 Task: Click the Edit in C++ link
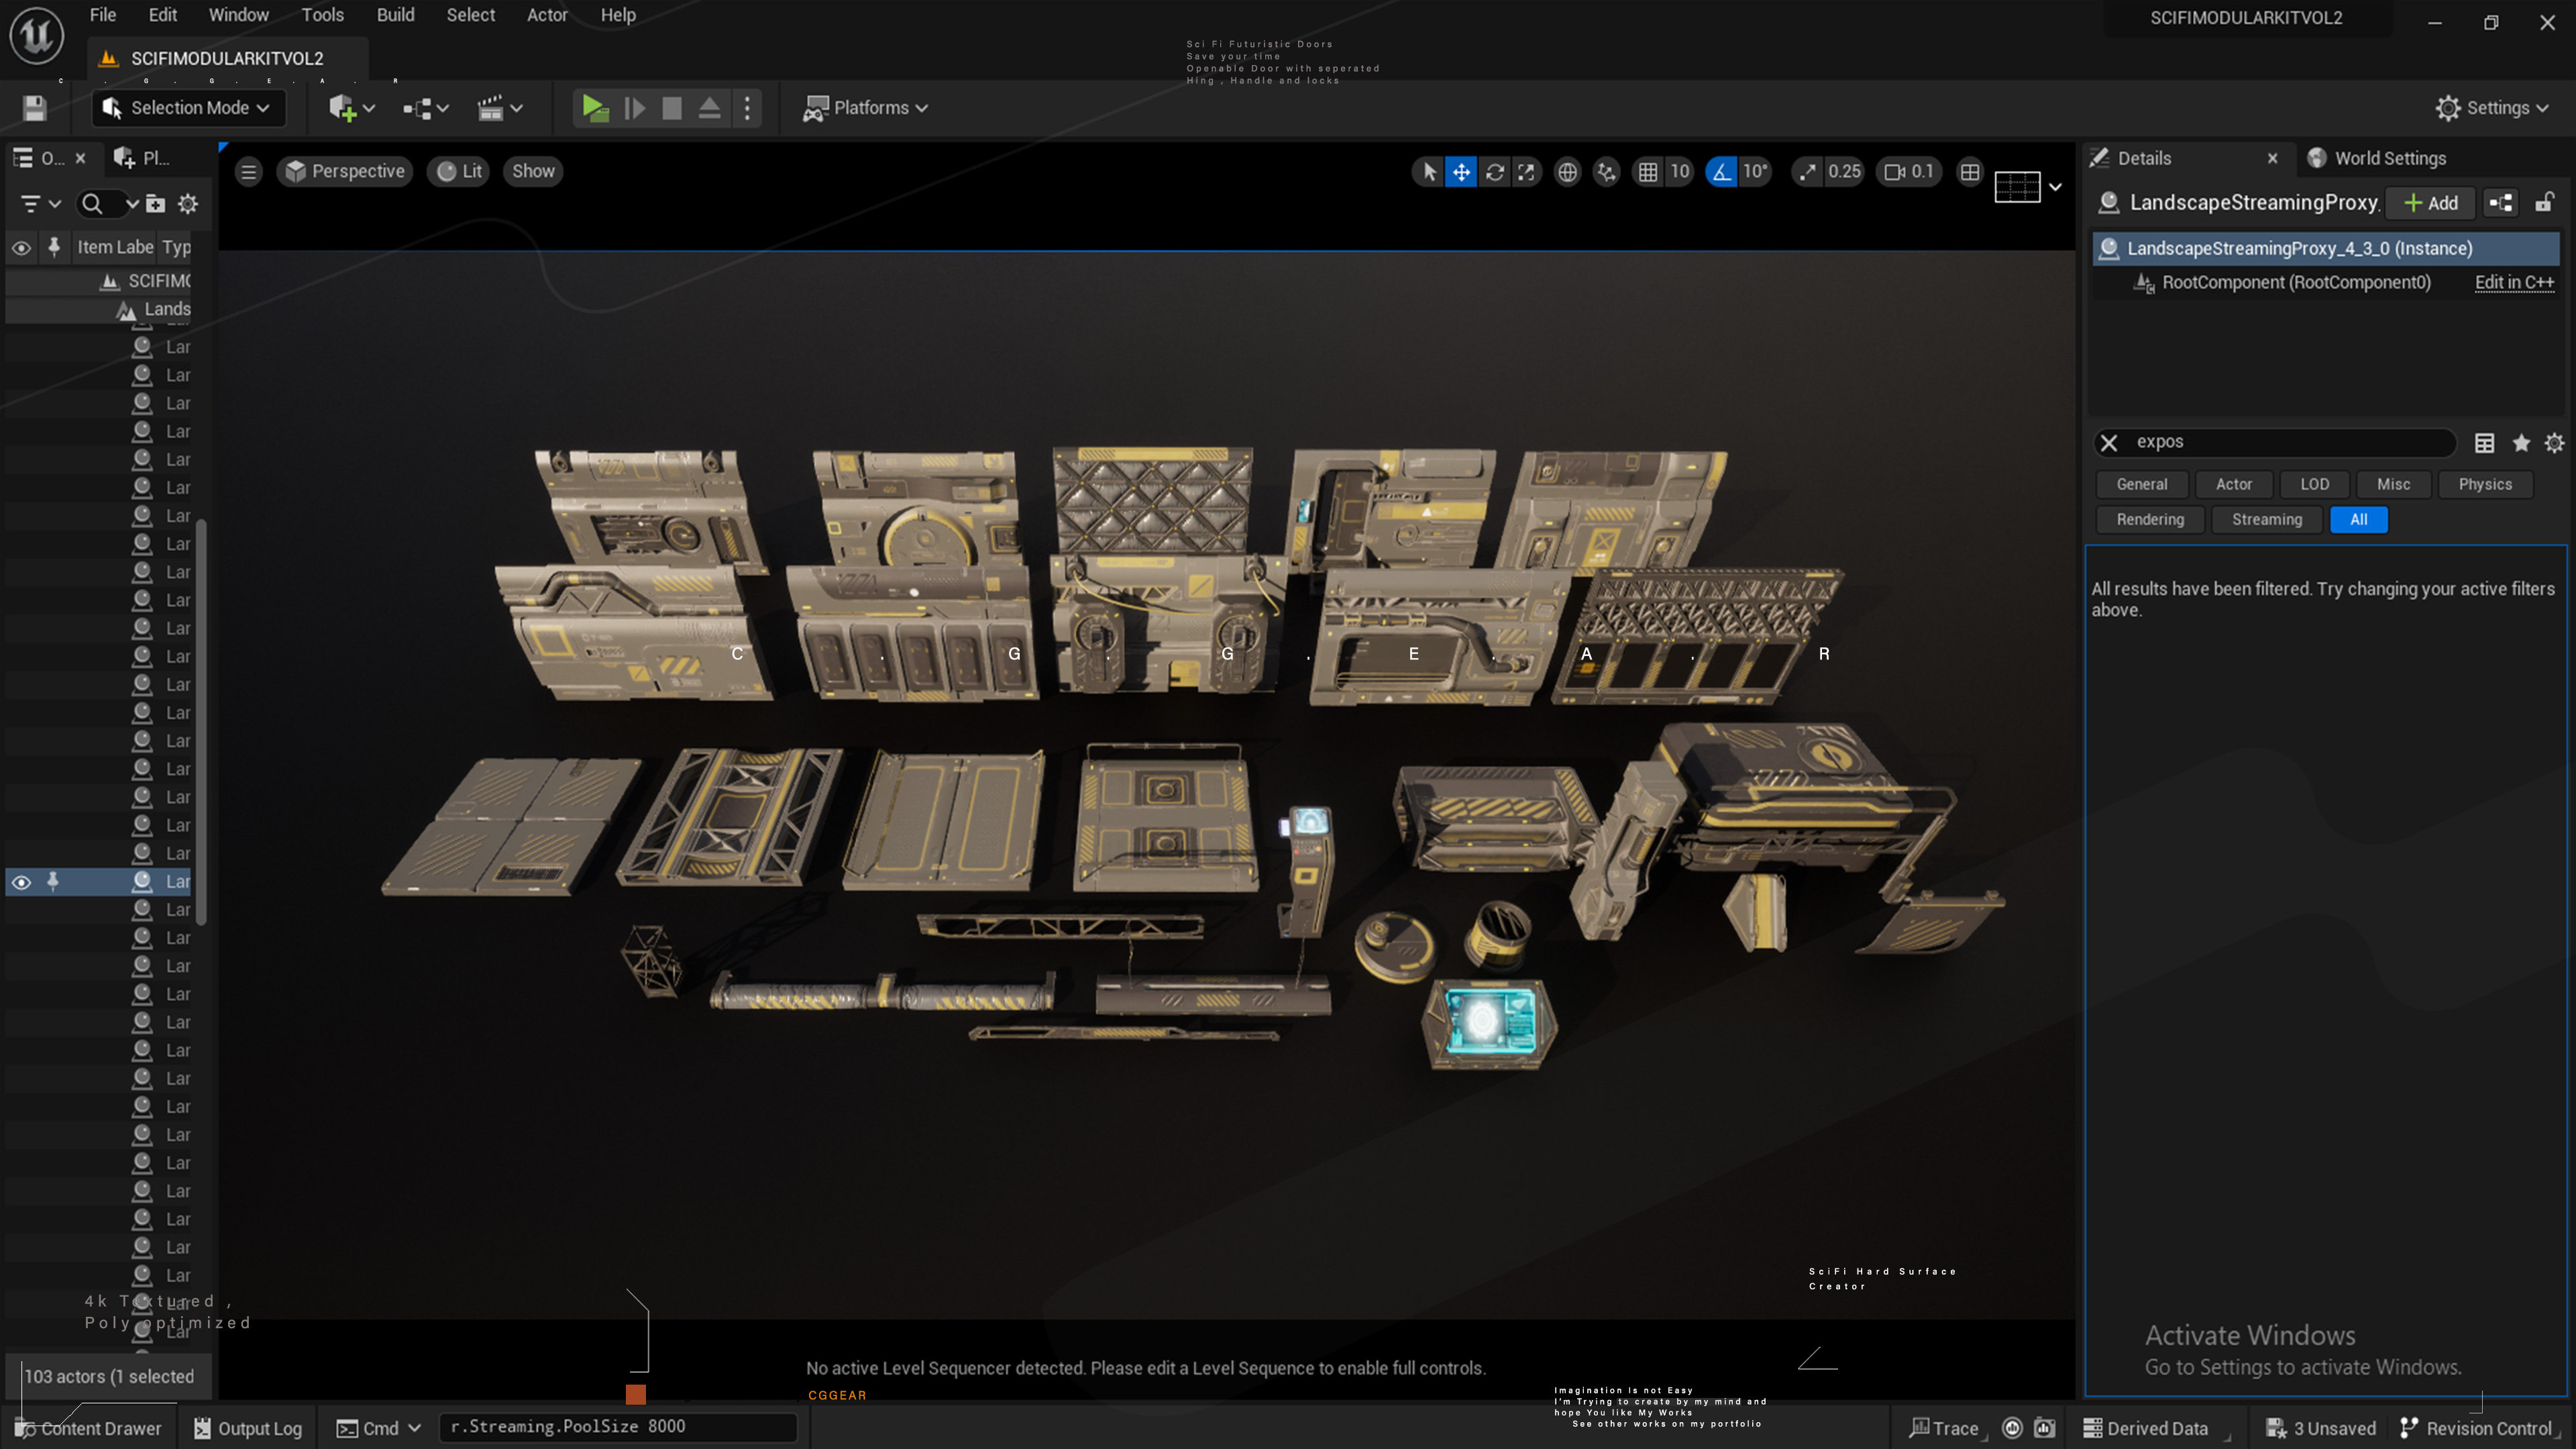2513,282
